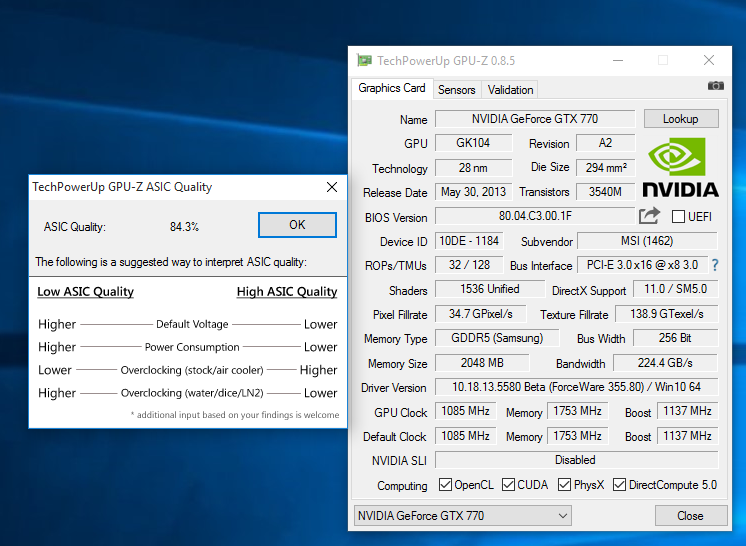Toggle the PhysX checkbox
The width and height of the screenshot is (746, 546).
pos(564,485)
